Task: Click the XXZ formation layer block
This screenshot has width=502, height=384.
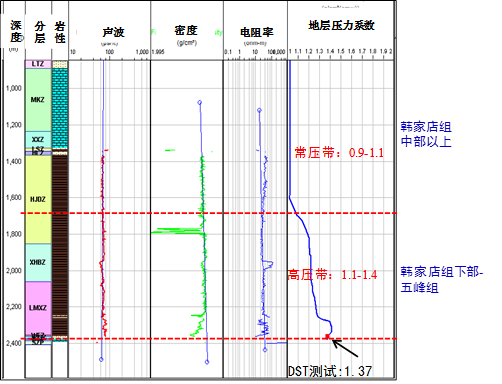Action: click(38, 139)
